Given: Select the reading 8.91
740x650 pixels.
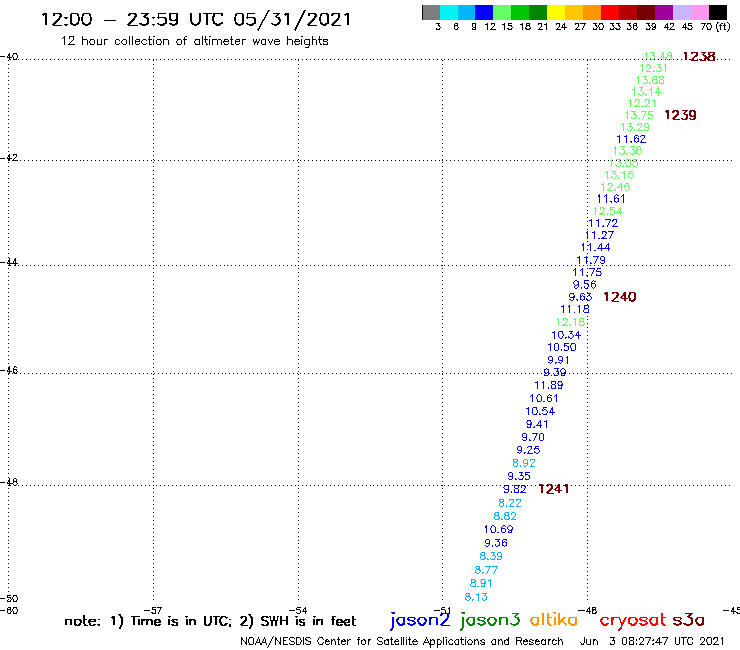Looking at the screenshot, I should [481, 583].
